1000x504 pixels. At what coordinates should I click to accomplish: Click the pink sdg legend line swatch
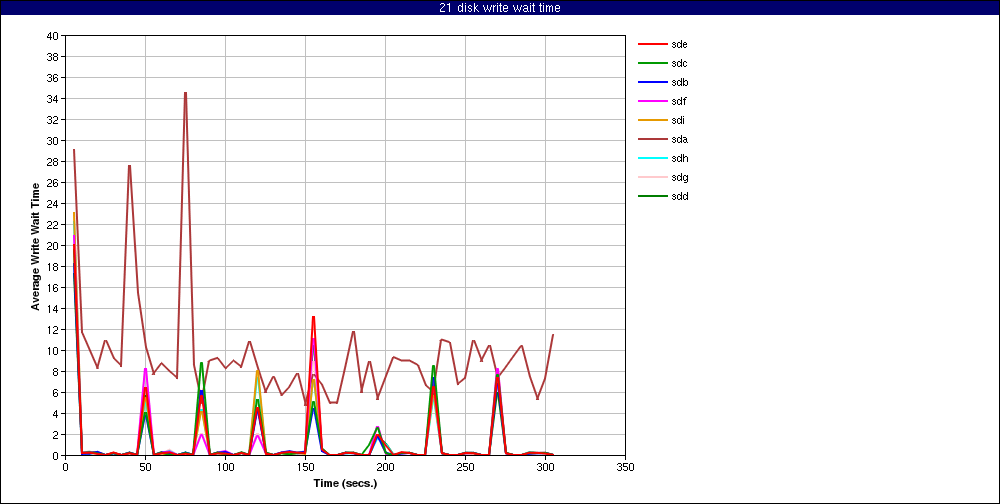tap(652, 177)
